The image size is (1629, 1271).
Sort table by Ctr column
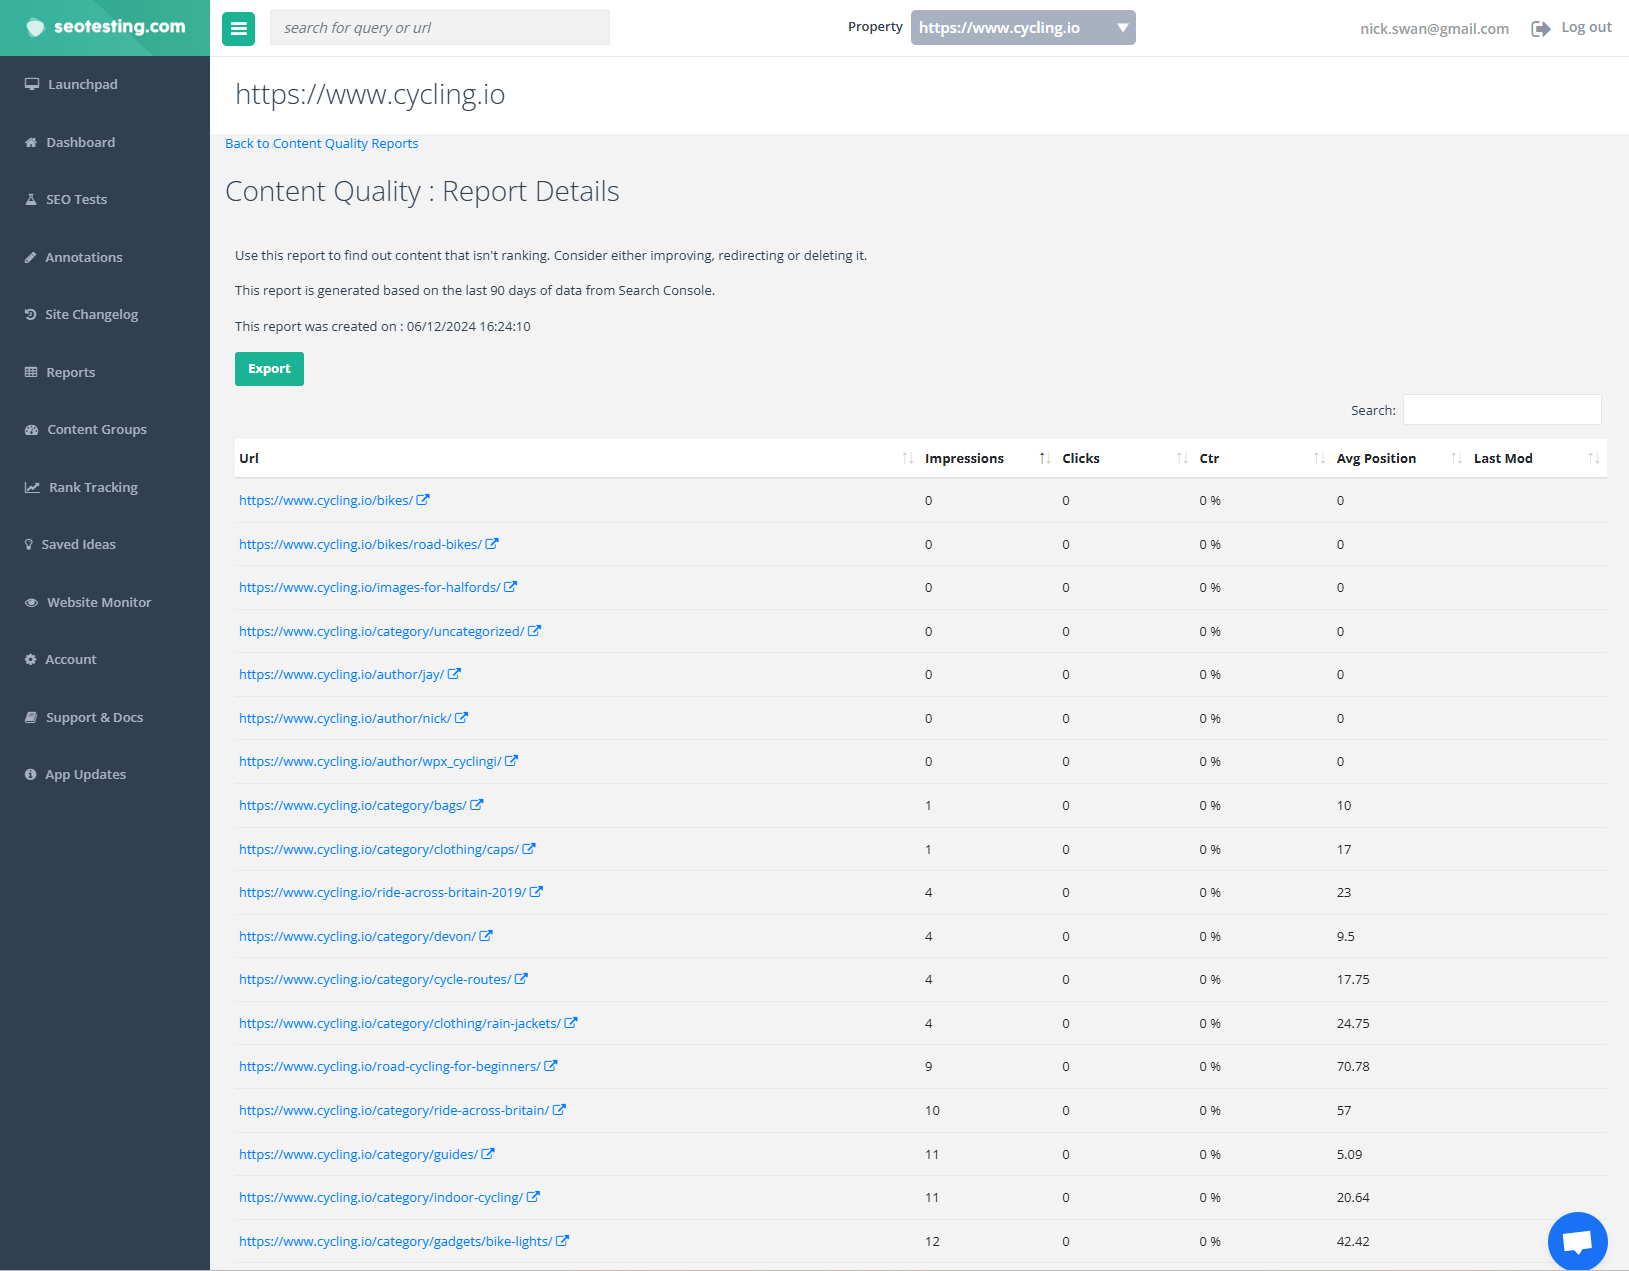point(1261,458)
